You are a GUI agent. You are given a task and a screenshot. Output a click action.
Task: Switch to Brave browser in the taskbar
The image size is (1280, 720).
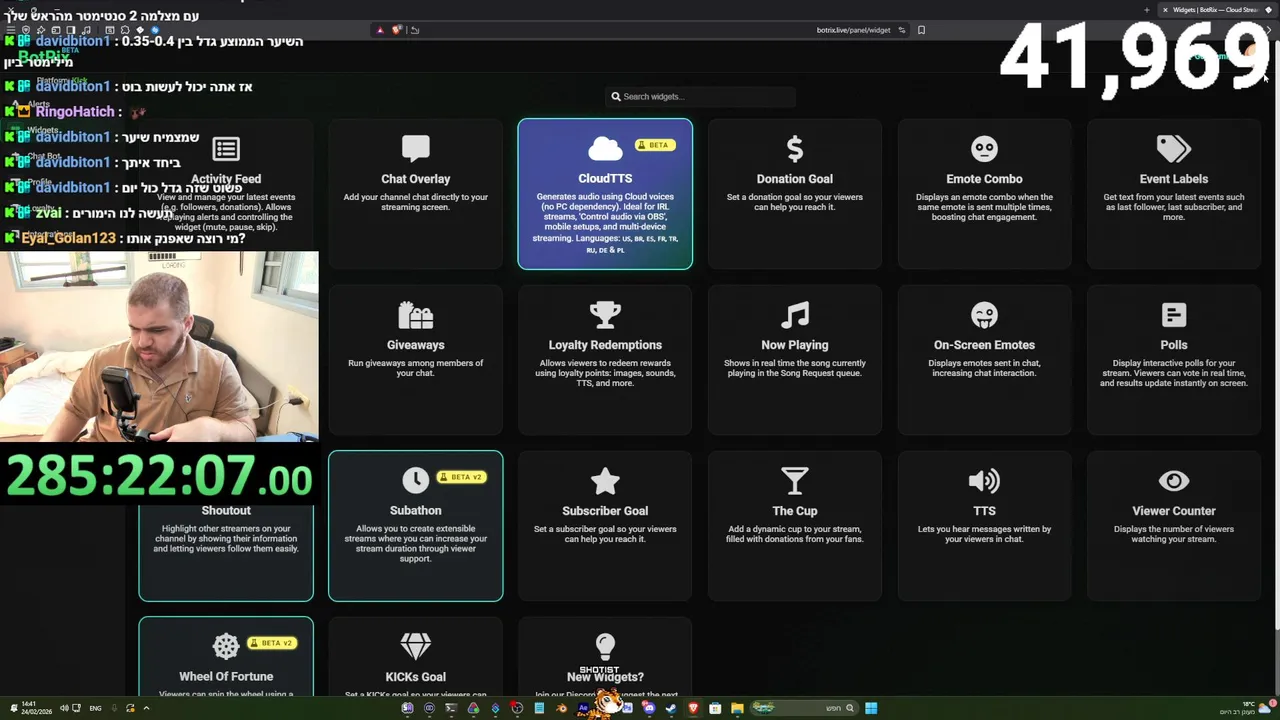coord(693,708)
